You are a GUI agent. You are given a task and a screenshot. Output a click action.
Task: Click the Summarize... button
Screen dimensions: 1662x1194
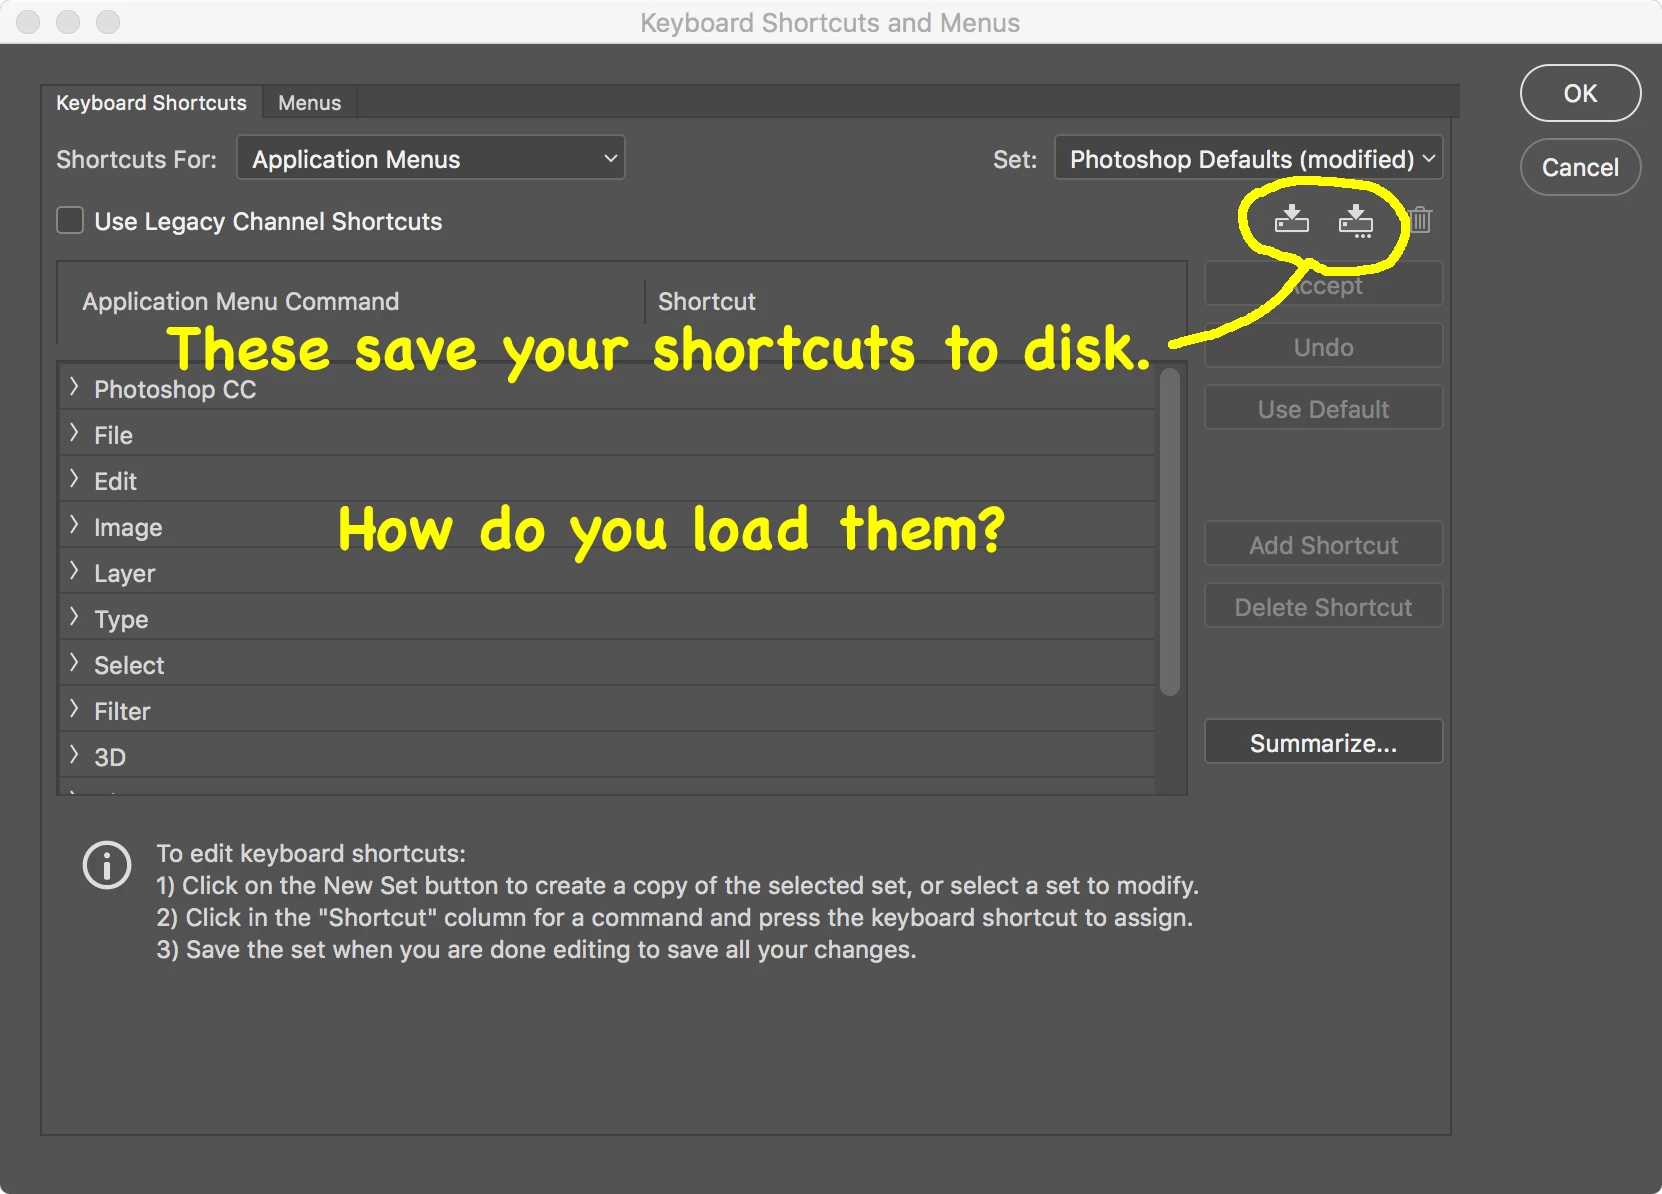click(1323, 743)
